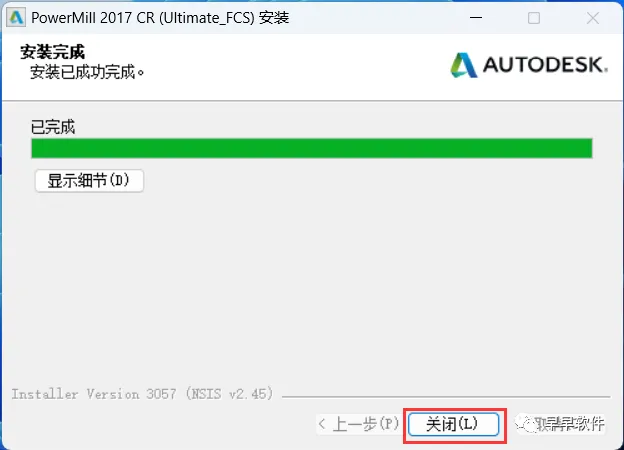The image size is (624, 450).
Task: Click the Autodesk triangular logo mark
Action: [464, 65]
